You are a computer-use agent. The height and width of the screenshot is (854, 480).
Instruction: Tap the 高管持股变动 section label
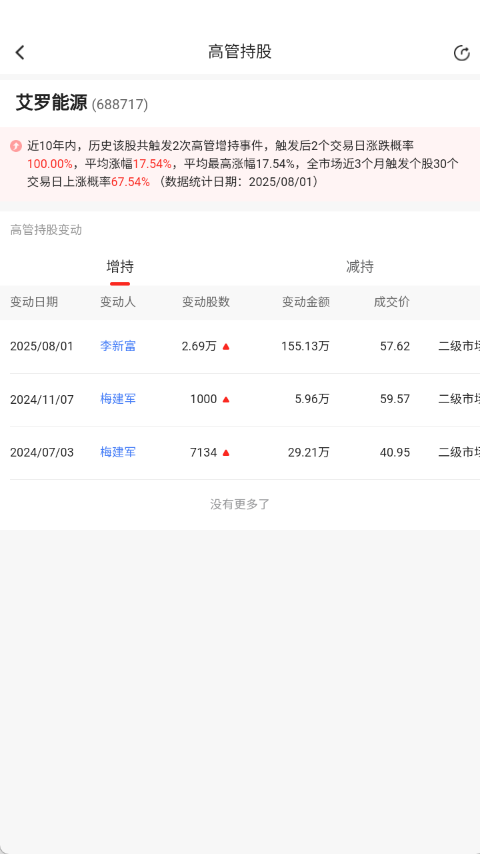coord(46,230)
